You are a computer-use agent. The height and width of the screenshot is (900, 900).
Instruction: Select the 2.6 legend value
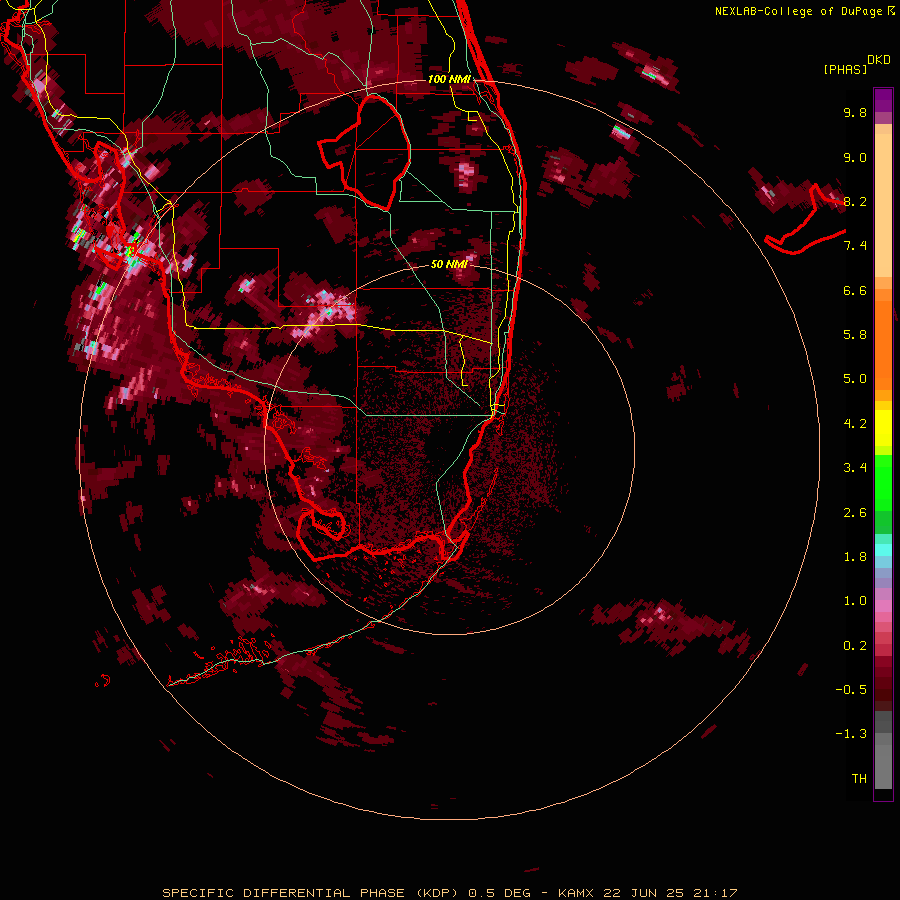pyautogui.click(x=855, y=513)
